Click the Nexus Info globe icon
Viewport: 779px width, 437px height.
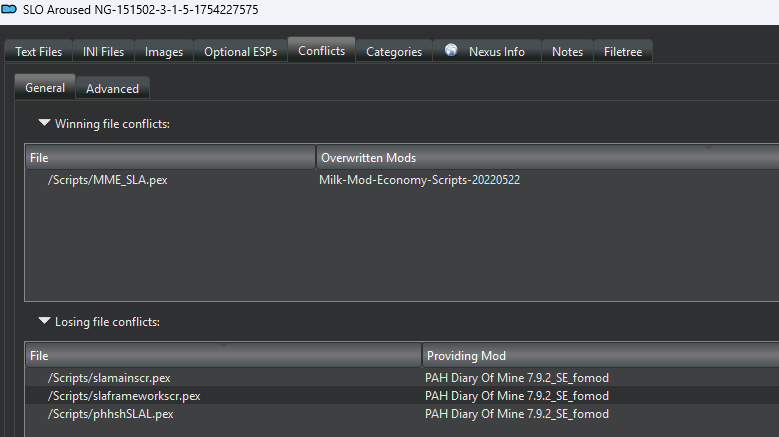(x=451, y=50)
